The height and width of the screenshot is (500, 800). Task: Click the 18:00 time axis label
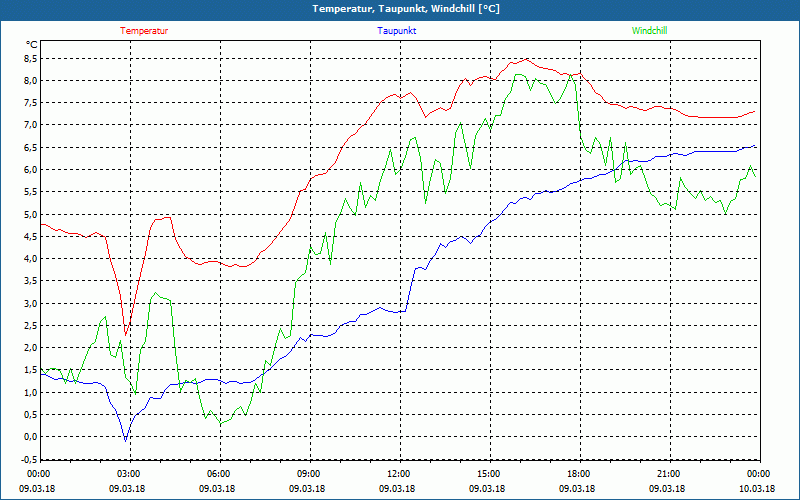click(x=578, y=474)
